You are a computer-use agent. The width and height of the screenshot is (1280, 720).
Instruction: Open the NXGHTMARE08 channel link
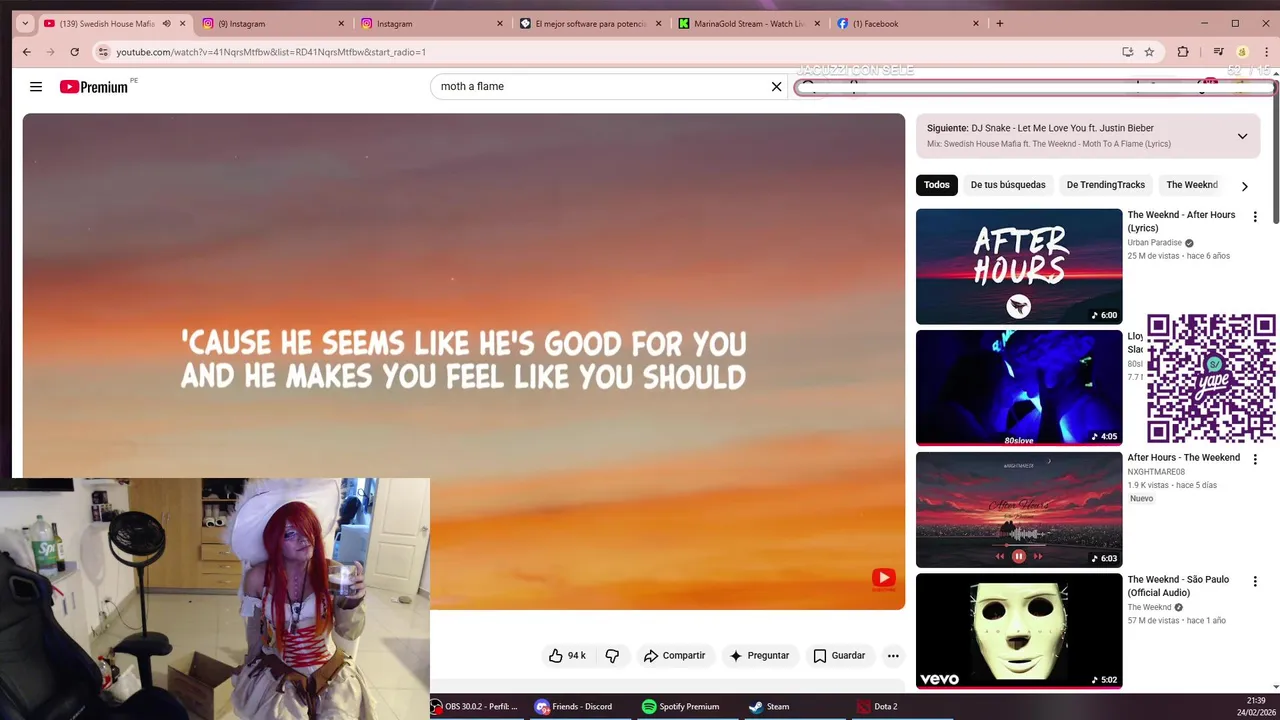(1156, 472)
